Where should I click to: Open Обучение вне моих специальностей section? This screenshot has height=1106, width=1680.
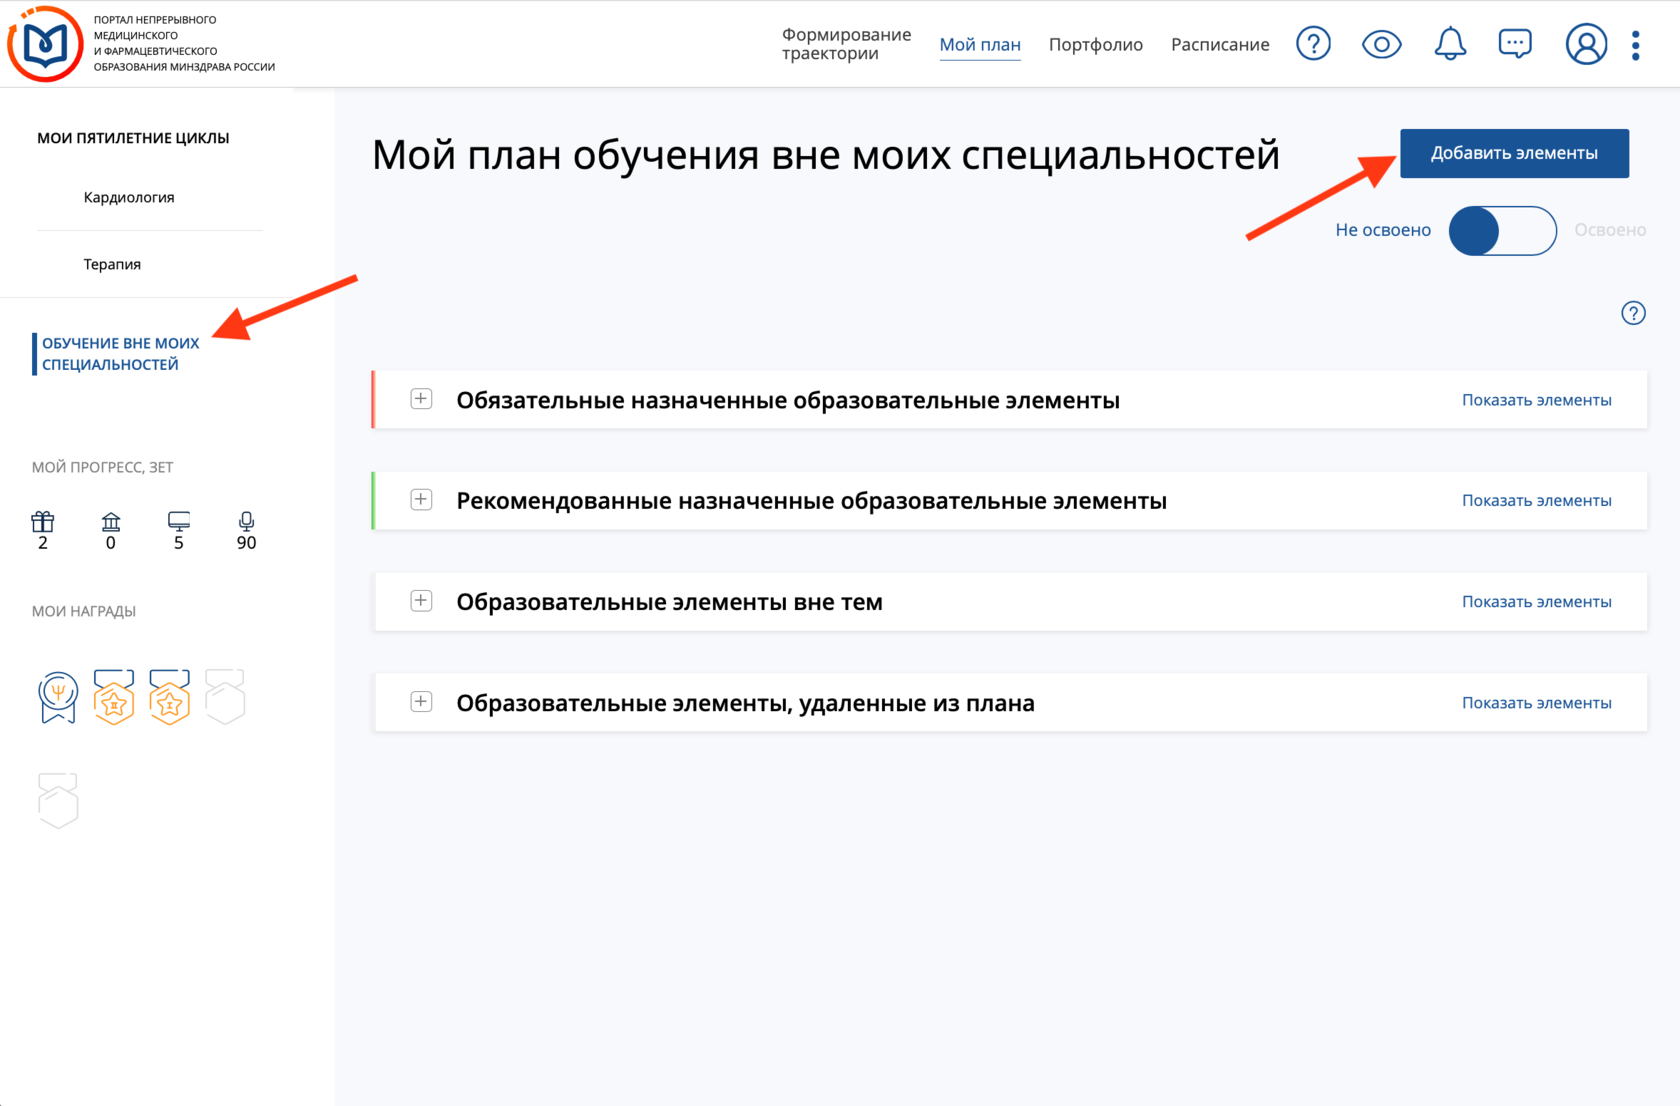pos(120,354)
